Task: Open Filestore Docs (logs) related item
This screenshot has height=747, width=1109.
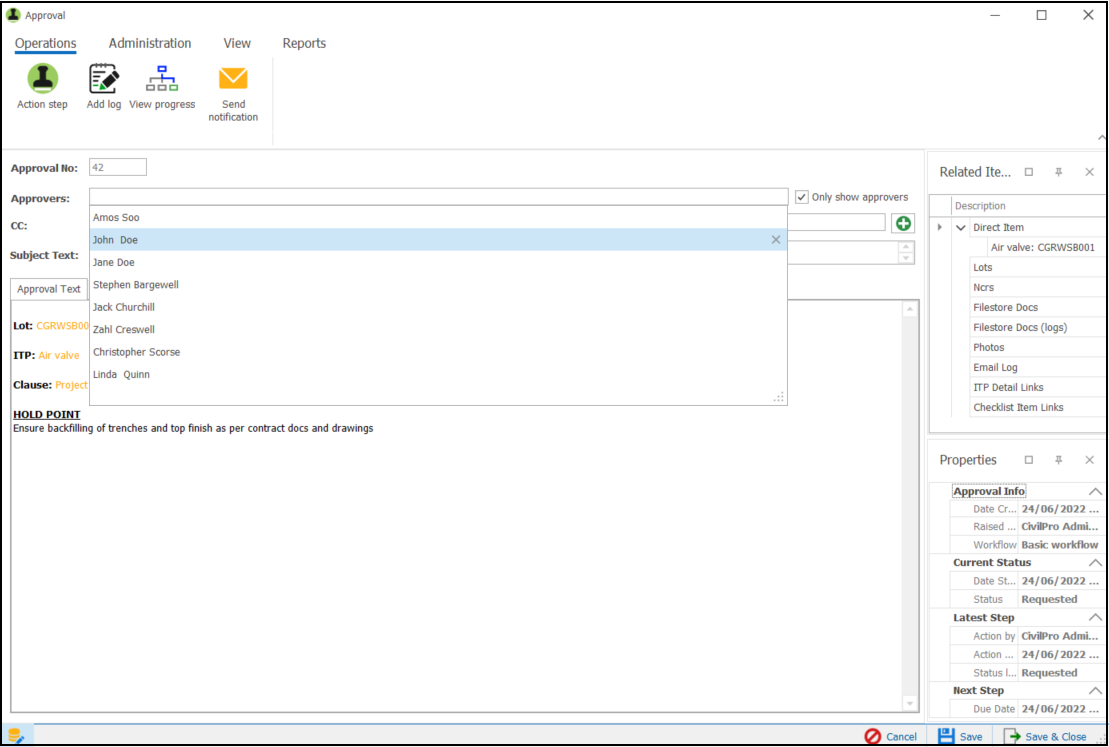Action: (1020, 328)
